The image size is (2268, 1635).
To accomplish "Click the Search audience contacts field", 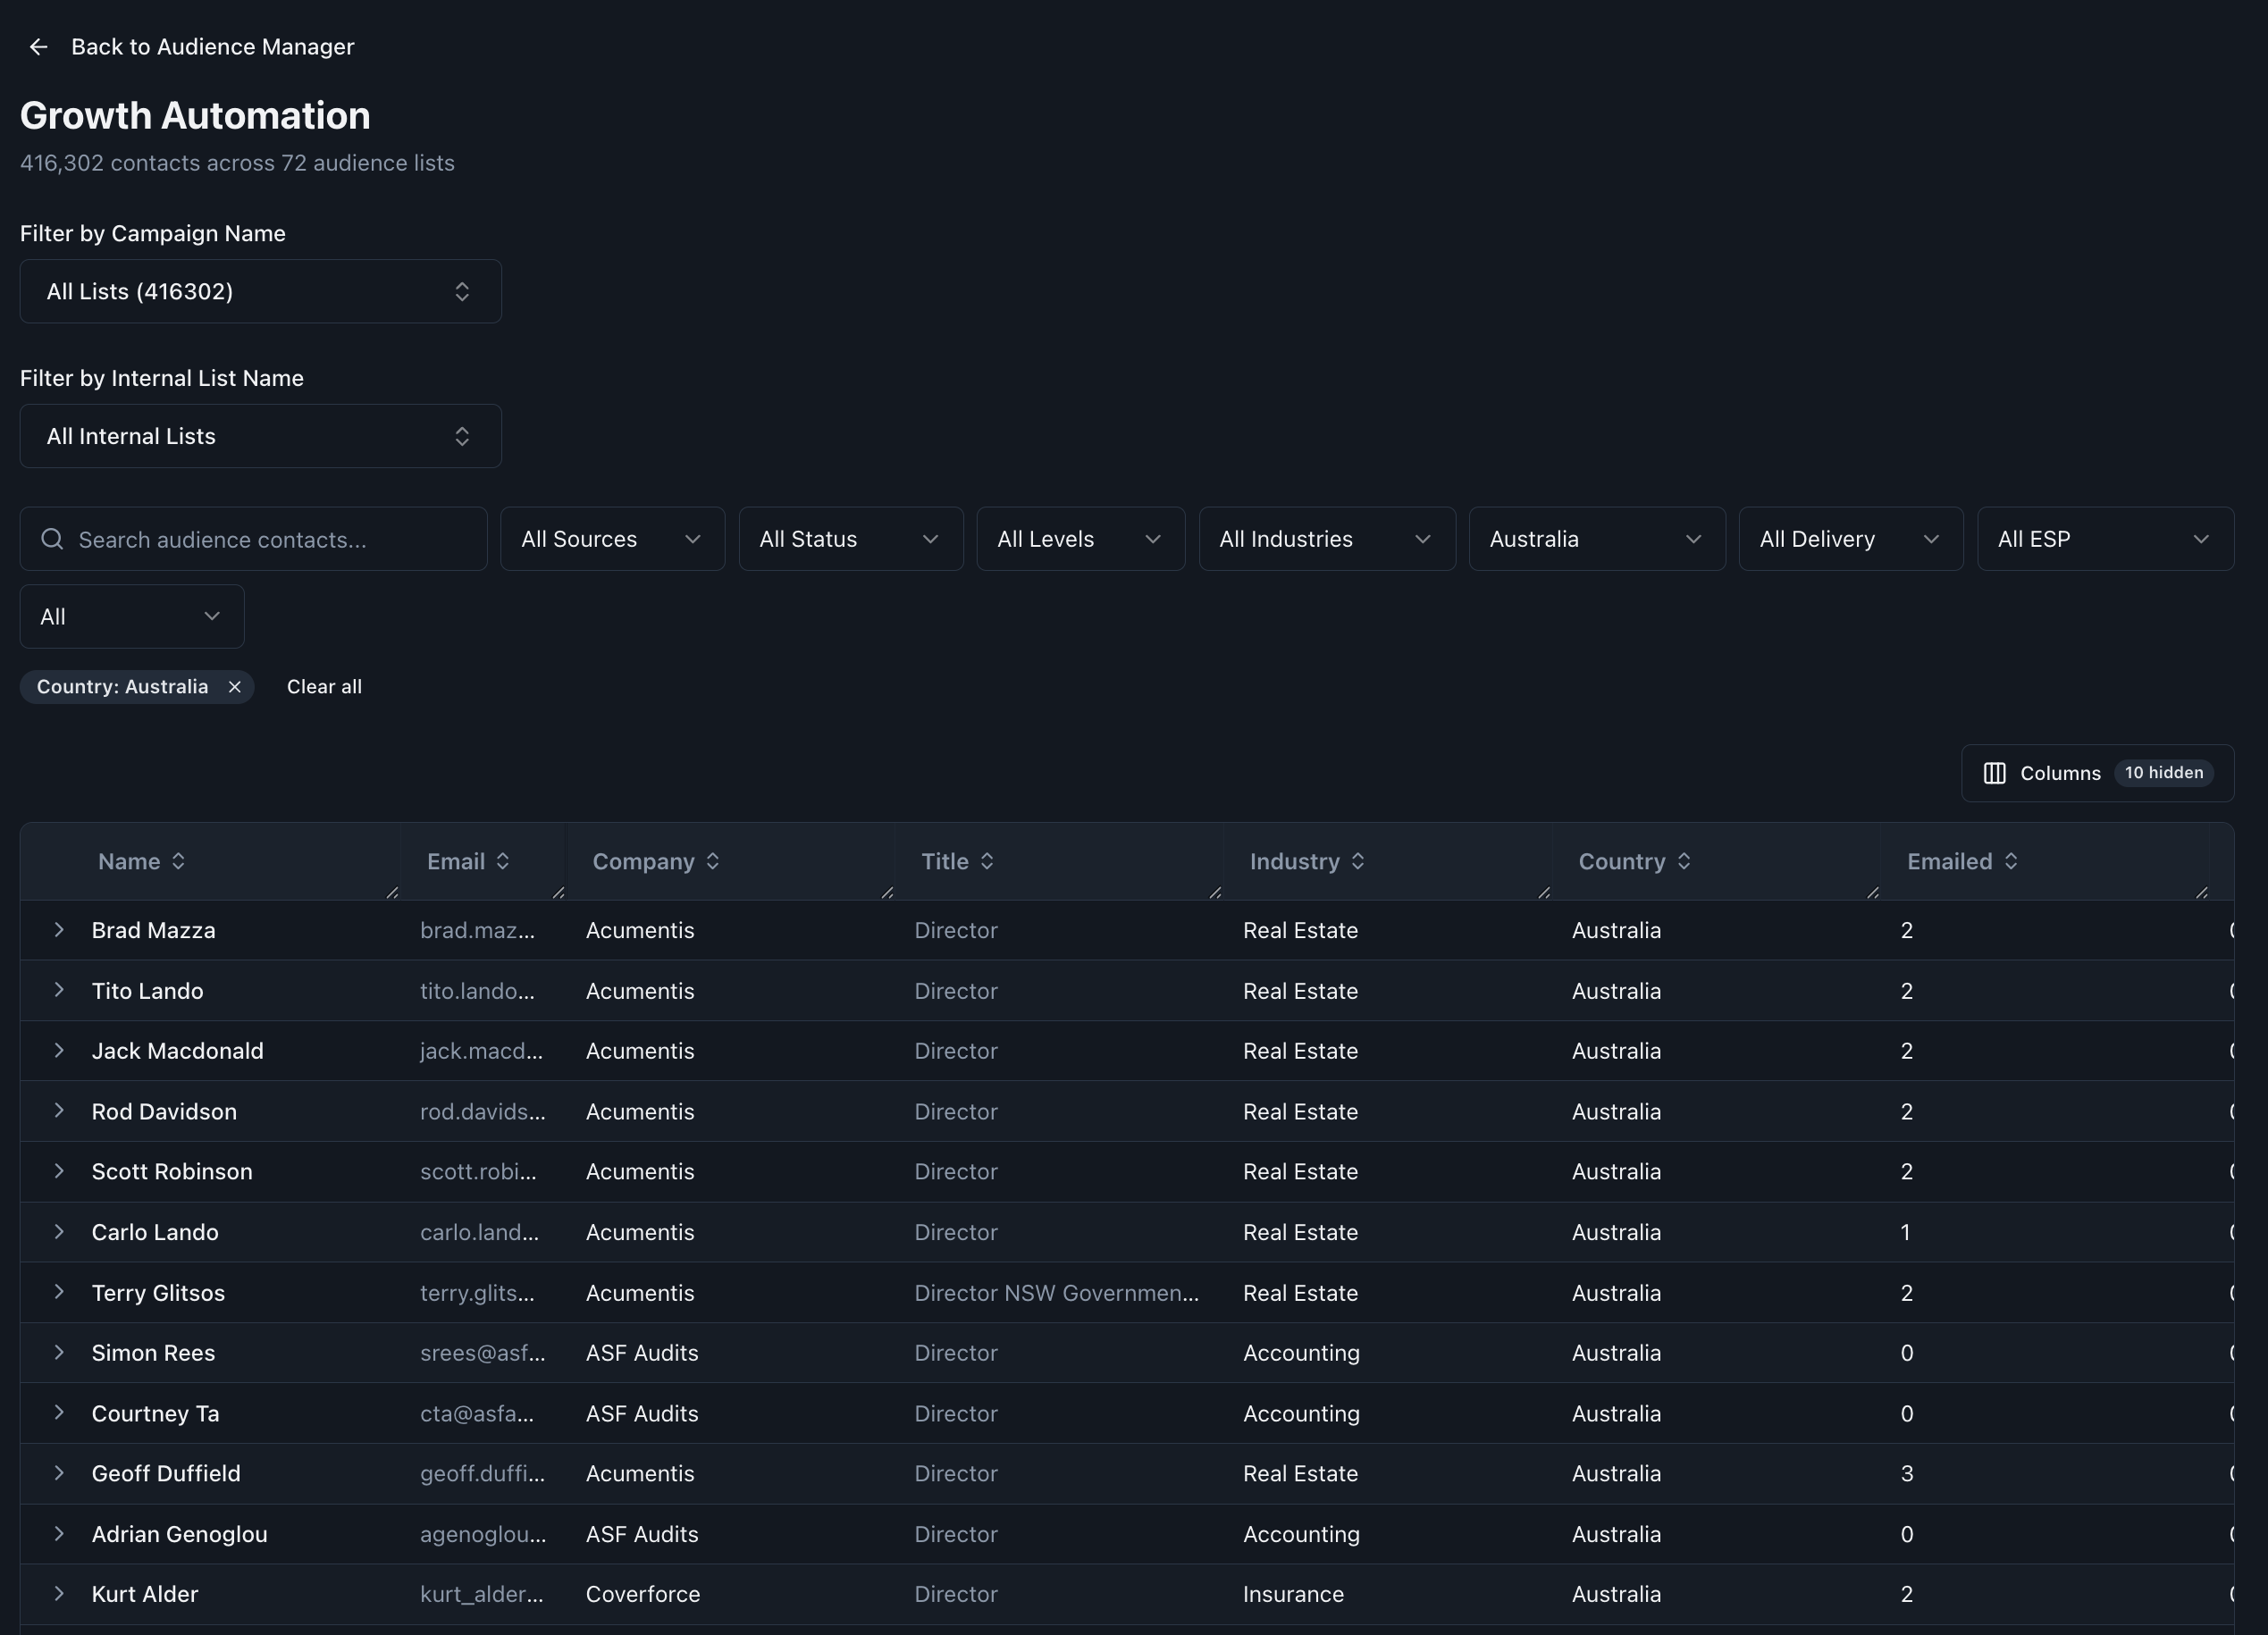I will click(270, 539).
